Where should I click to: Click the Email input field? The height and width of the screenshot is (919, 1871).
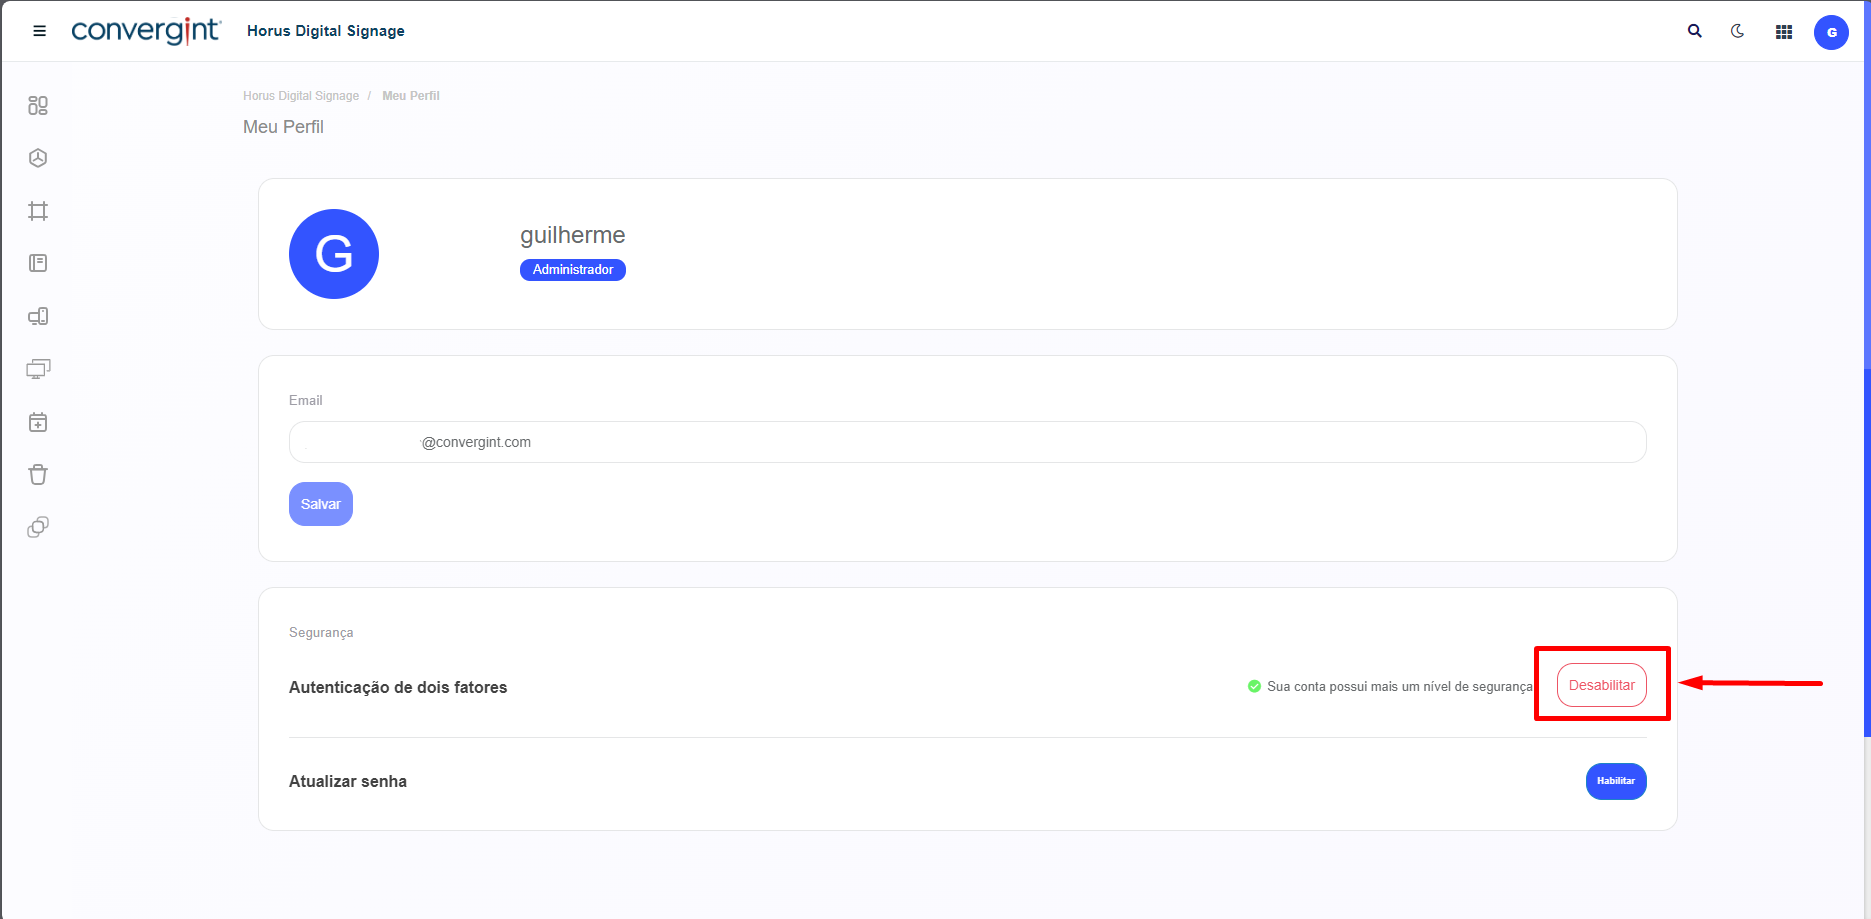[x=966, y=442]
